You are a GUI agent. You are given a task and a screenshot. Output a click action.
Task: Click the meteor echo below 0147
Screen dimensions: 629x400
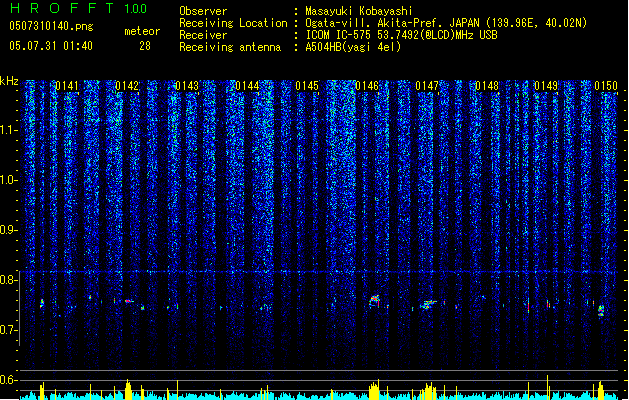[x=428, y=305]
